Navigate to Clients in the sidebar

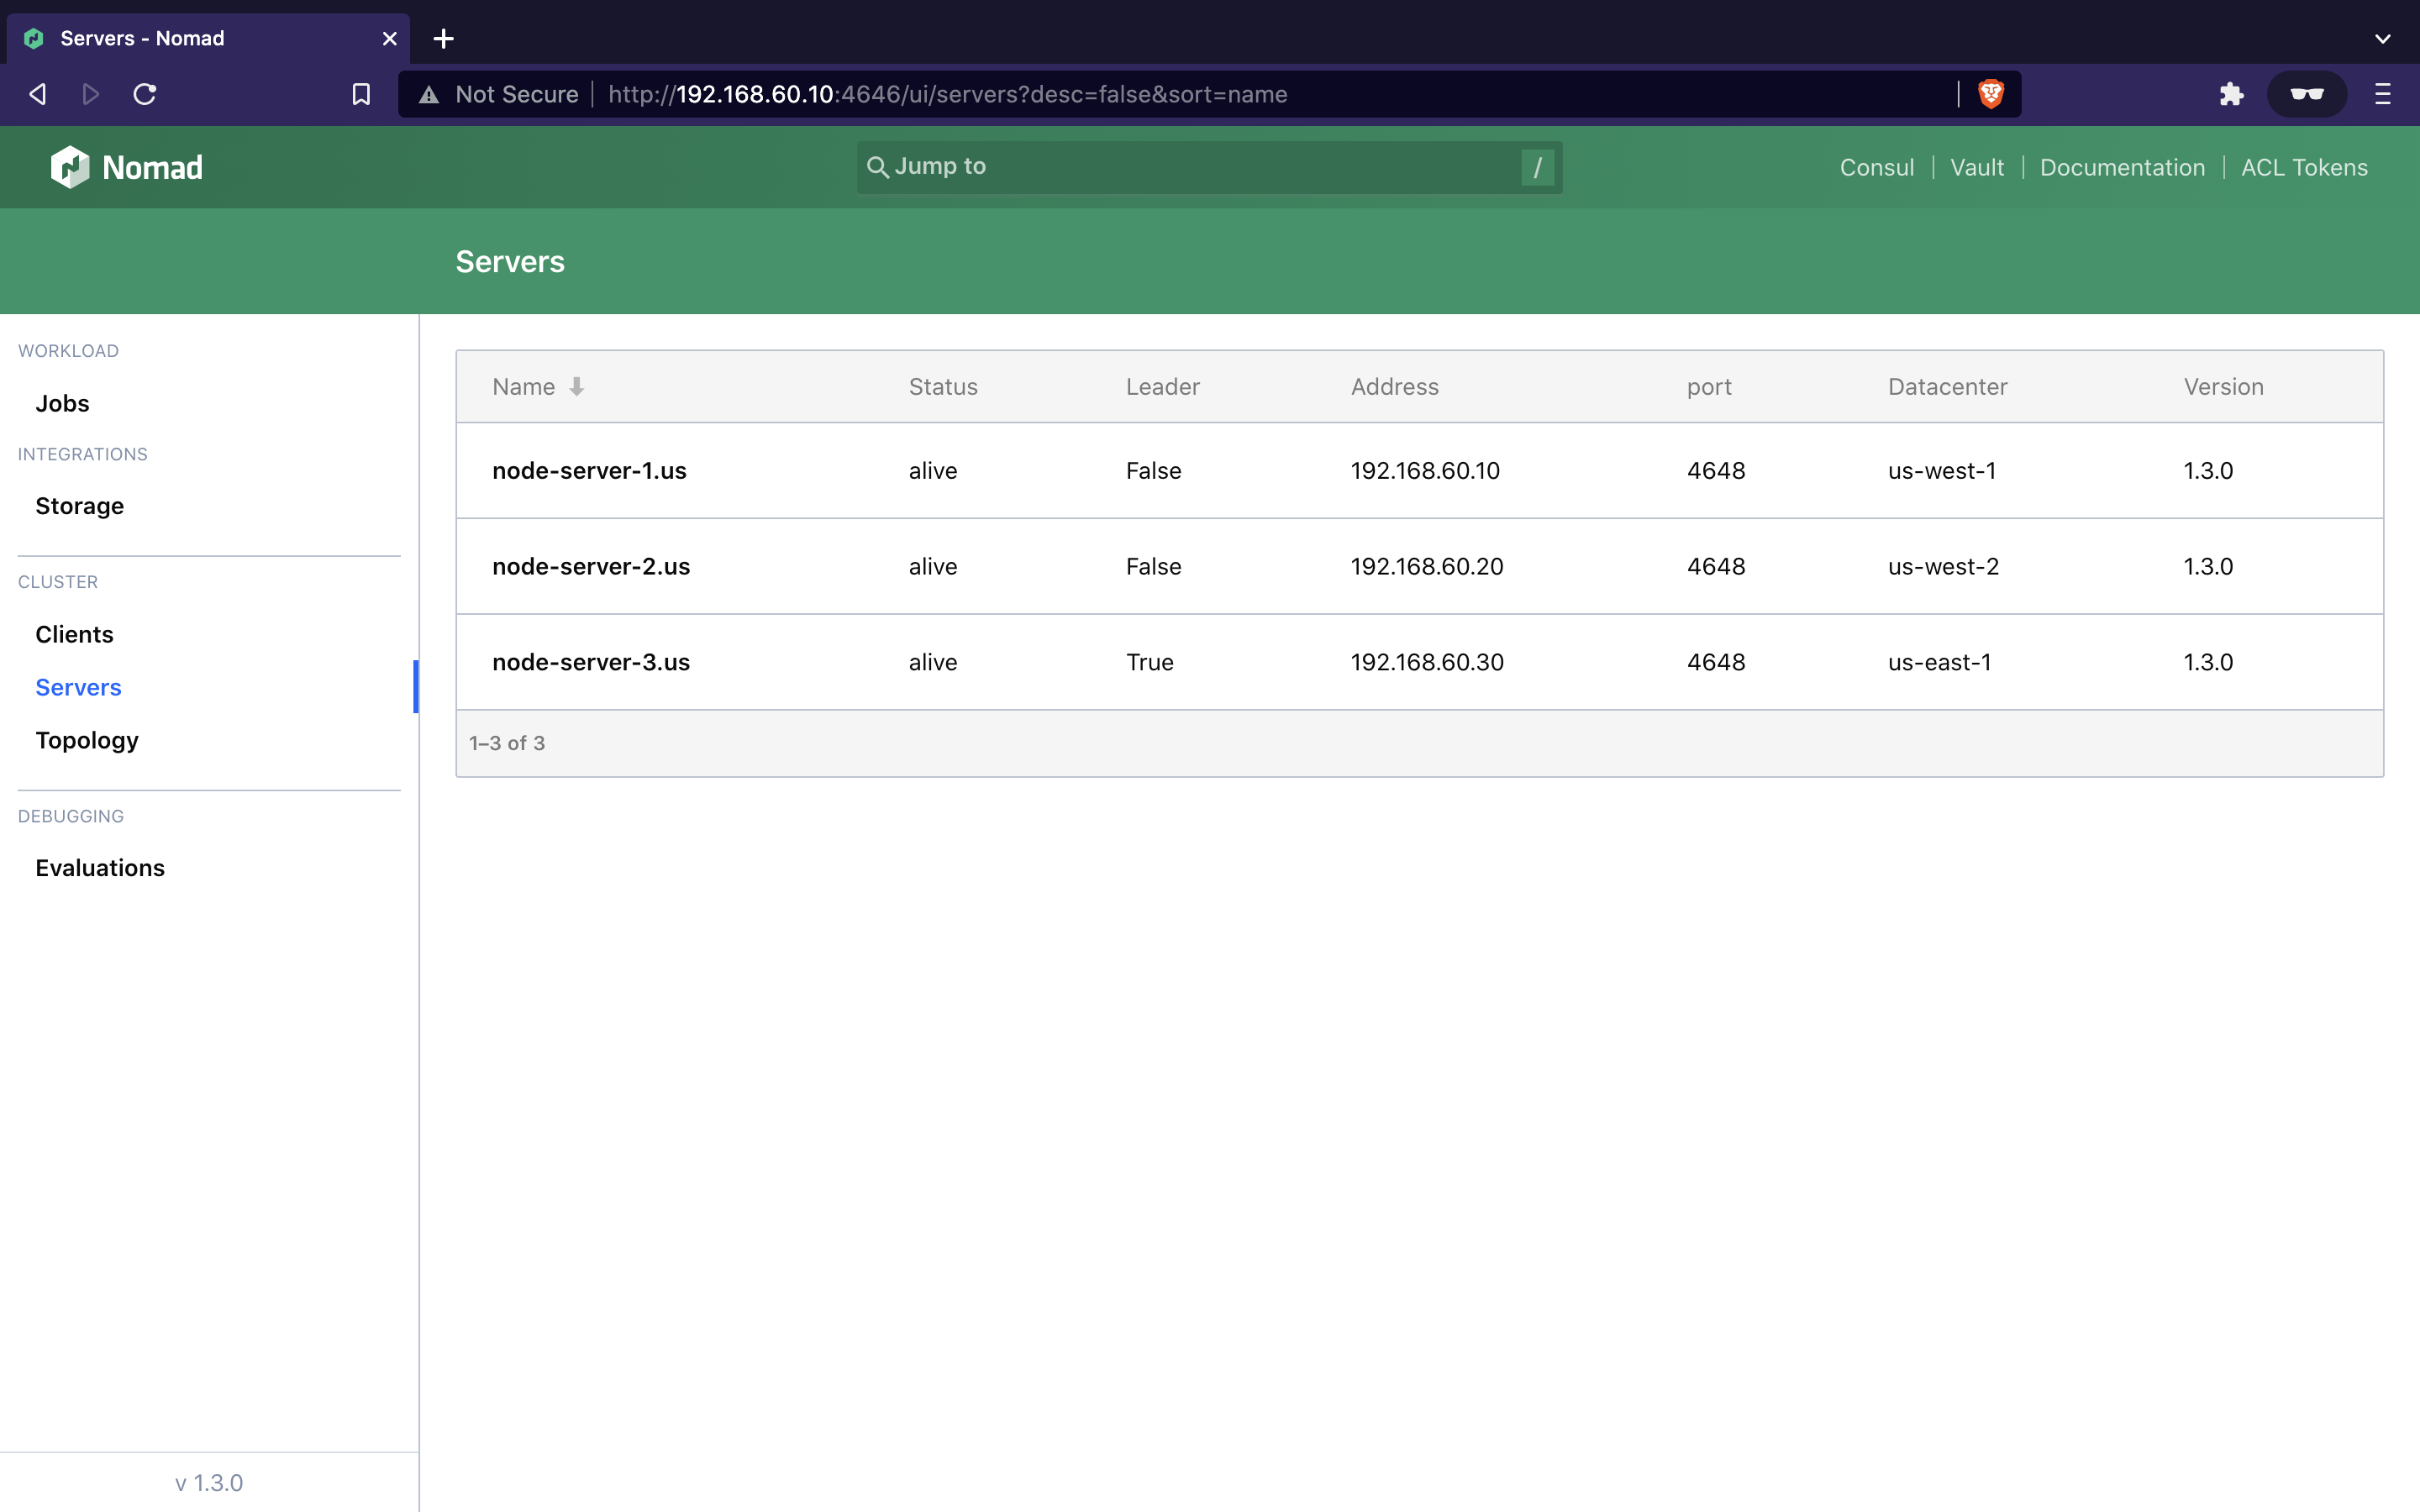click(74, 634)
